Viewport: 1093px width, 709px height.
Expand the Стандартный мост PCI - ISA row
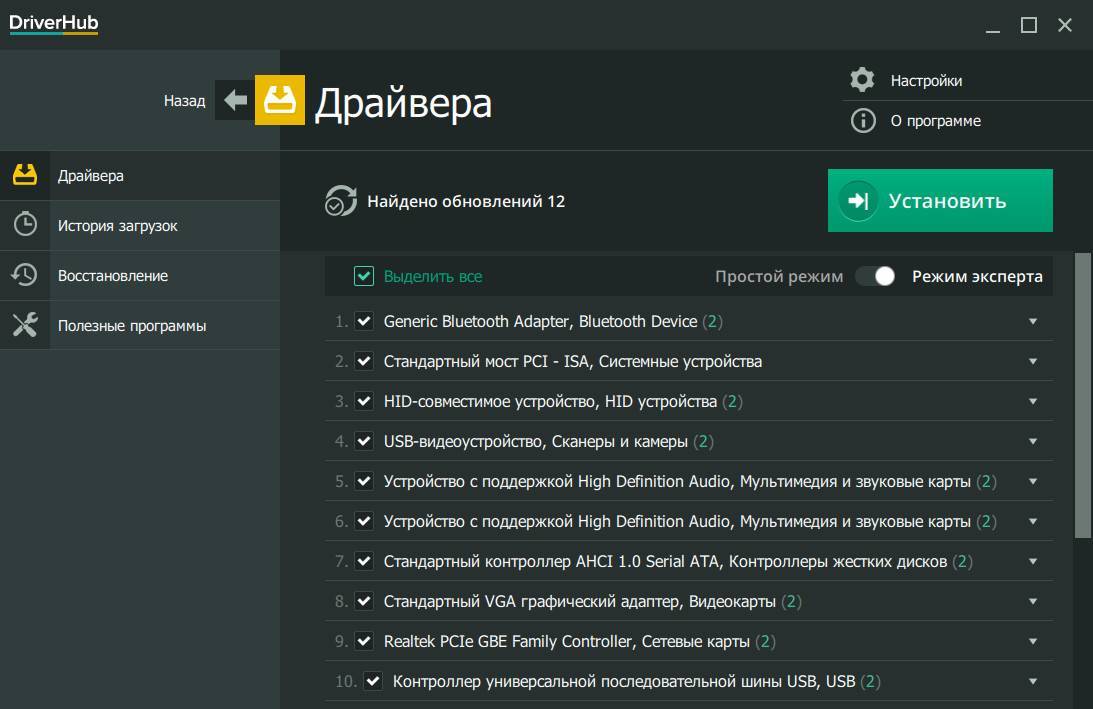[1033, 361]
